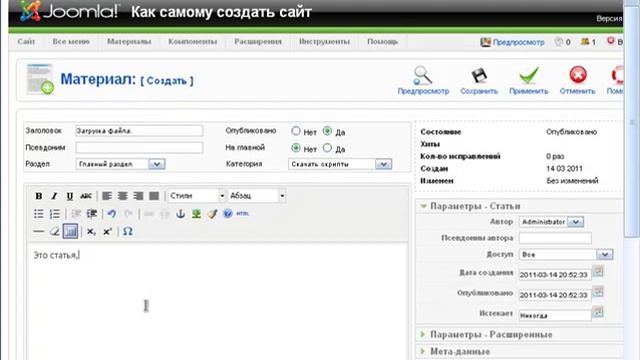Image resolution: width=640 pixels, height=360 pixels.
Task: Edit HTML source of the article
Action: tap(242, 214)
